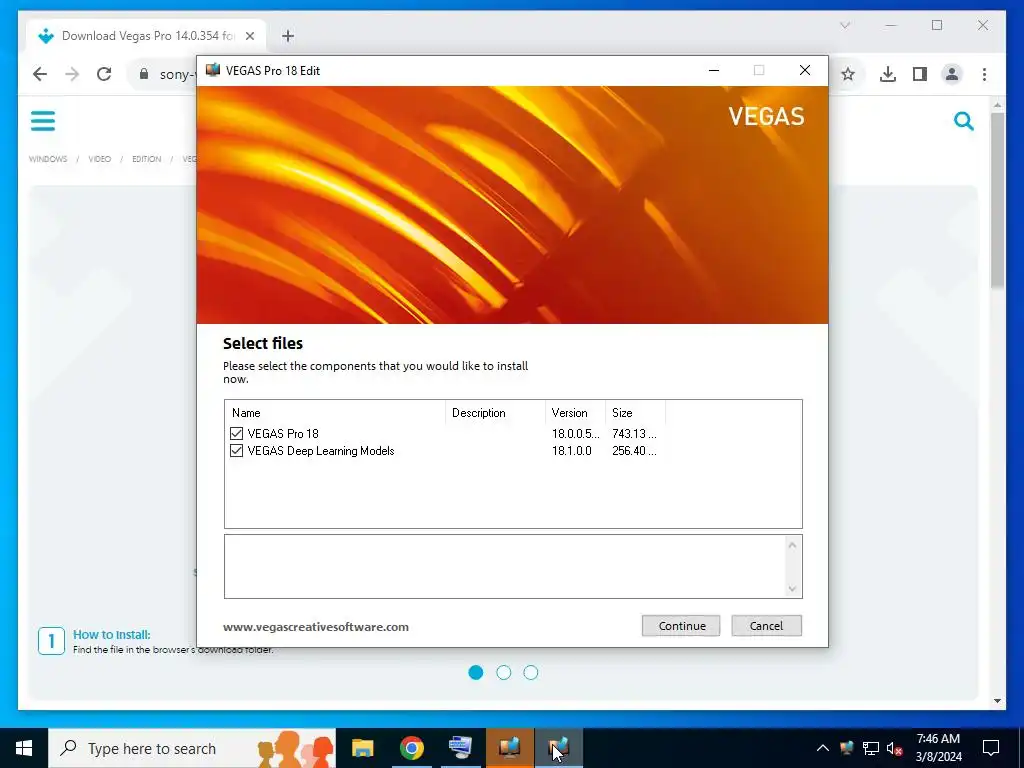Click scroll up arrow on the webpage scrollbar
The image size is (1024, 768).
pos(997,104)
